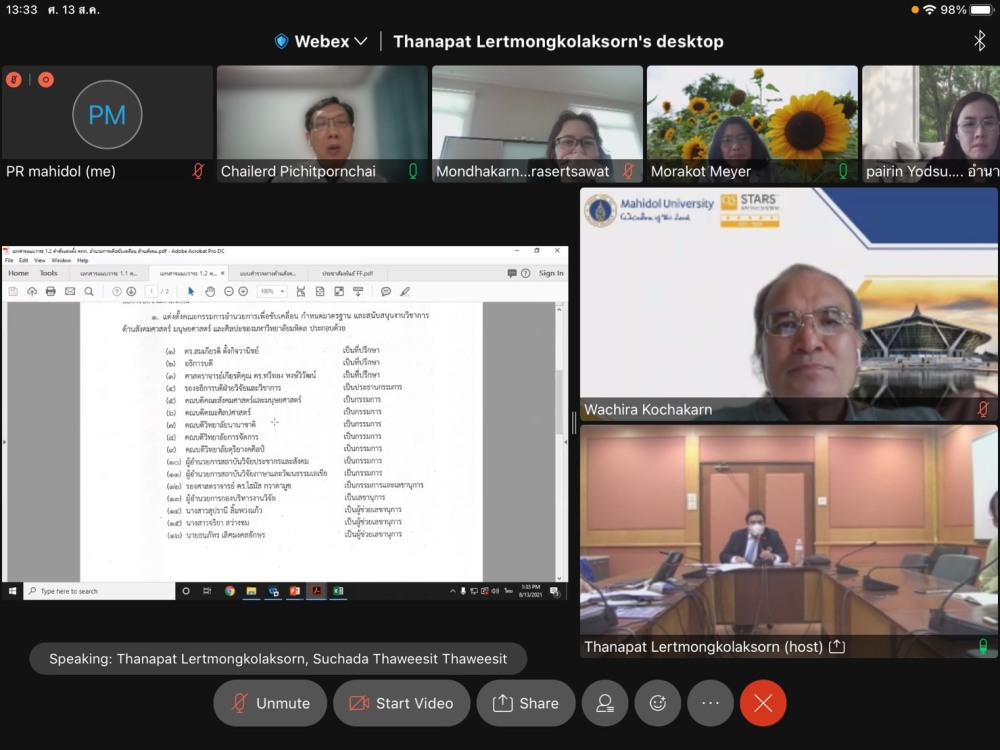
Task: Toggle the recording indicator at top left
Action: 46,80
